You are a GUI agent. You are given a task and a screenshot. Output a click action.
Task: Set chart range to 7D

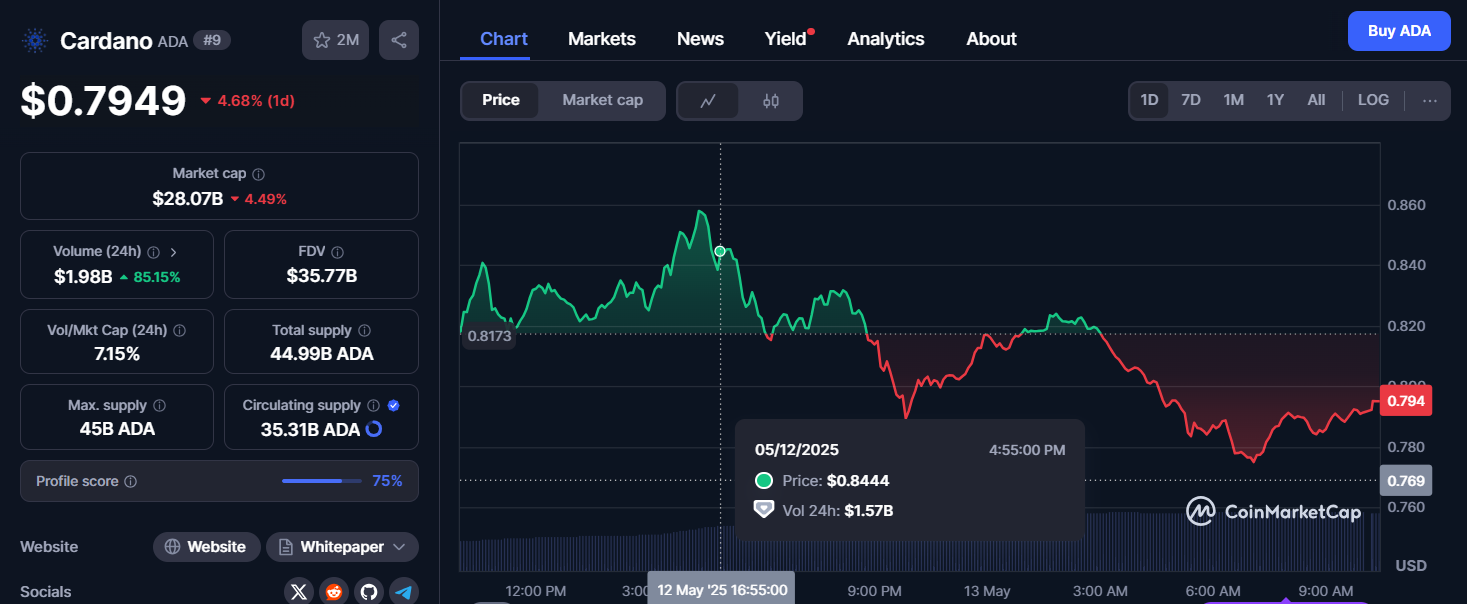[1191, 100]
